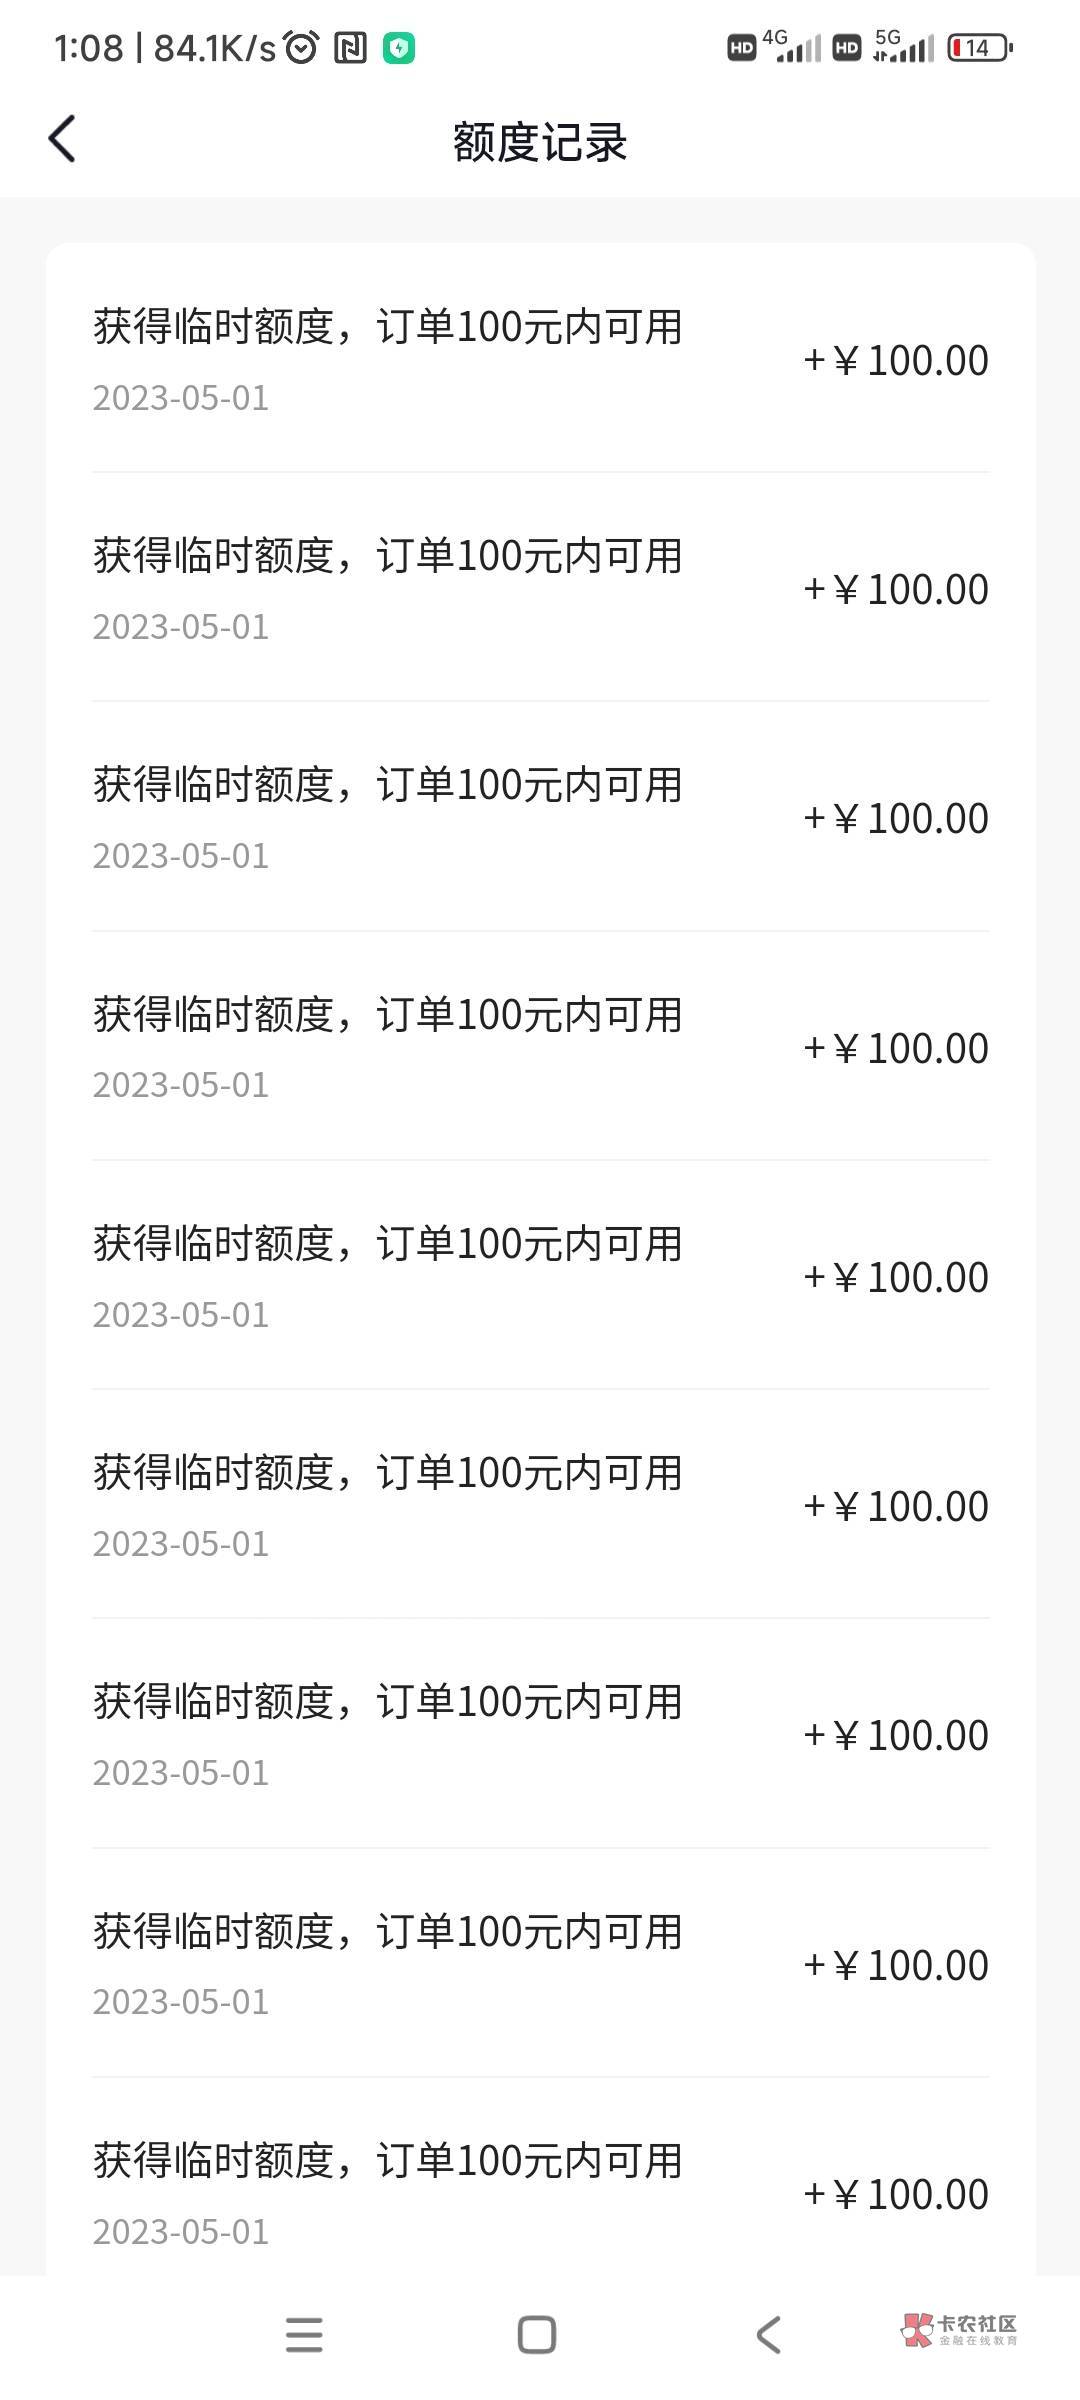The image size is (1080, 2400).
Task: Open the sixth 获得临时额度 record
Action: pyautogui.click(x=540, y=1505)
